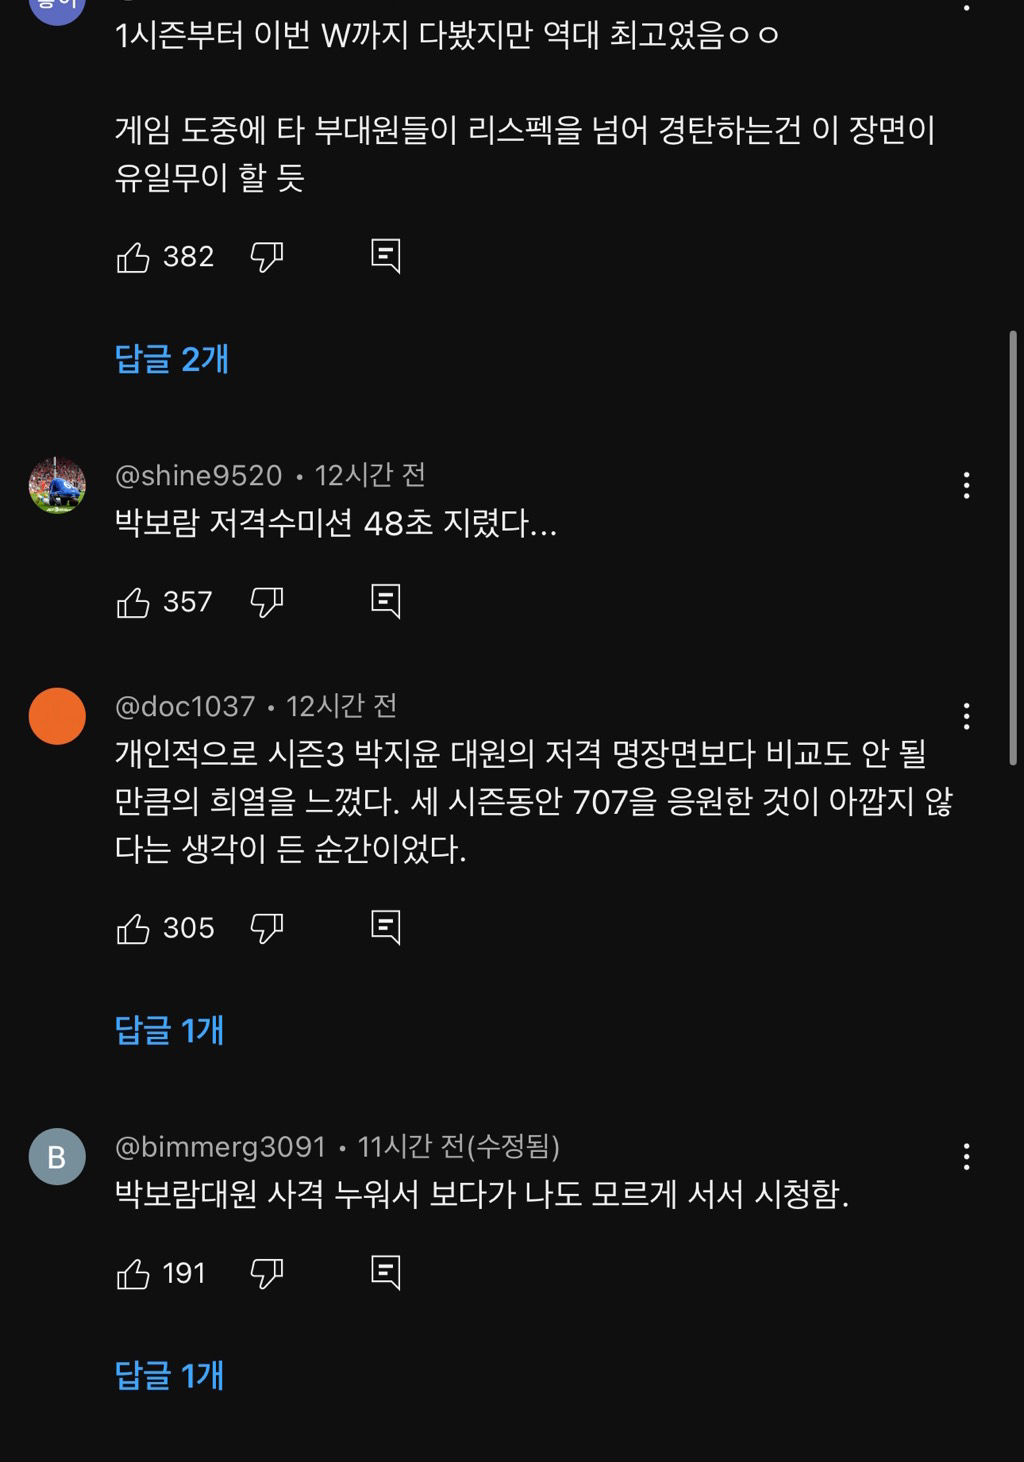
Task: Like the @bimmerg3091 comment
Action: (134, 1274)
